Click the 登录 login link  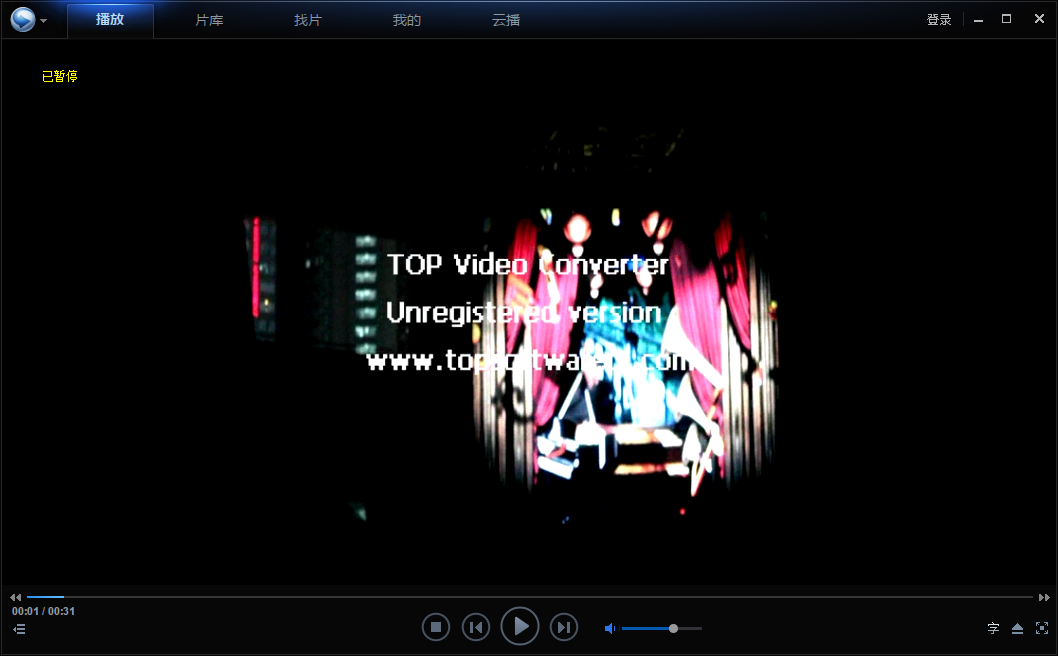click(939, 20)
